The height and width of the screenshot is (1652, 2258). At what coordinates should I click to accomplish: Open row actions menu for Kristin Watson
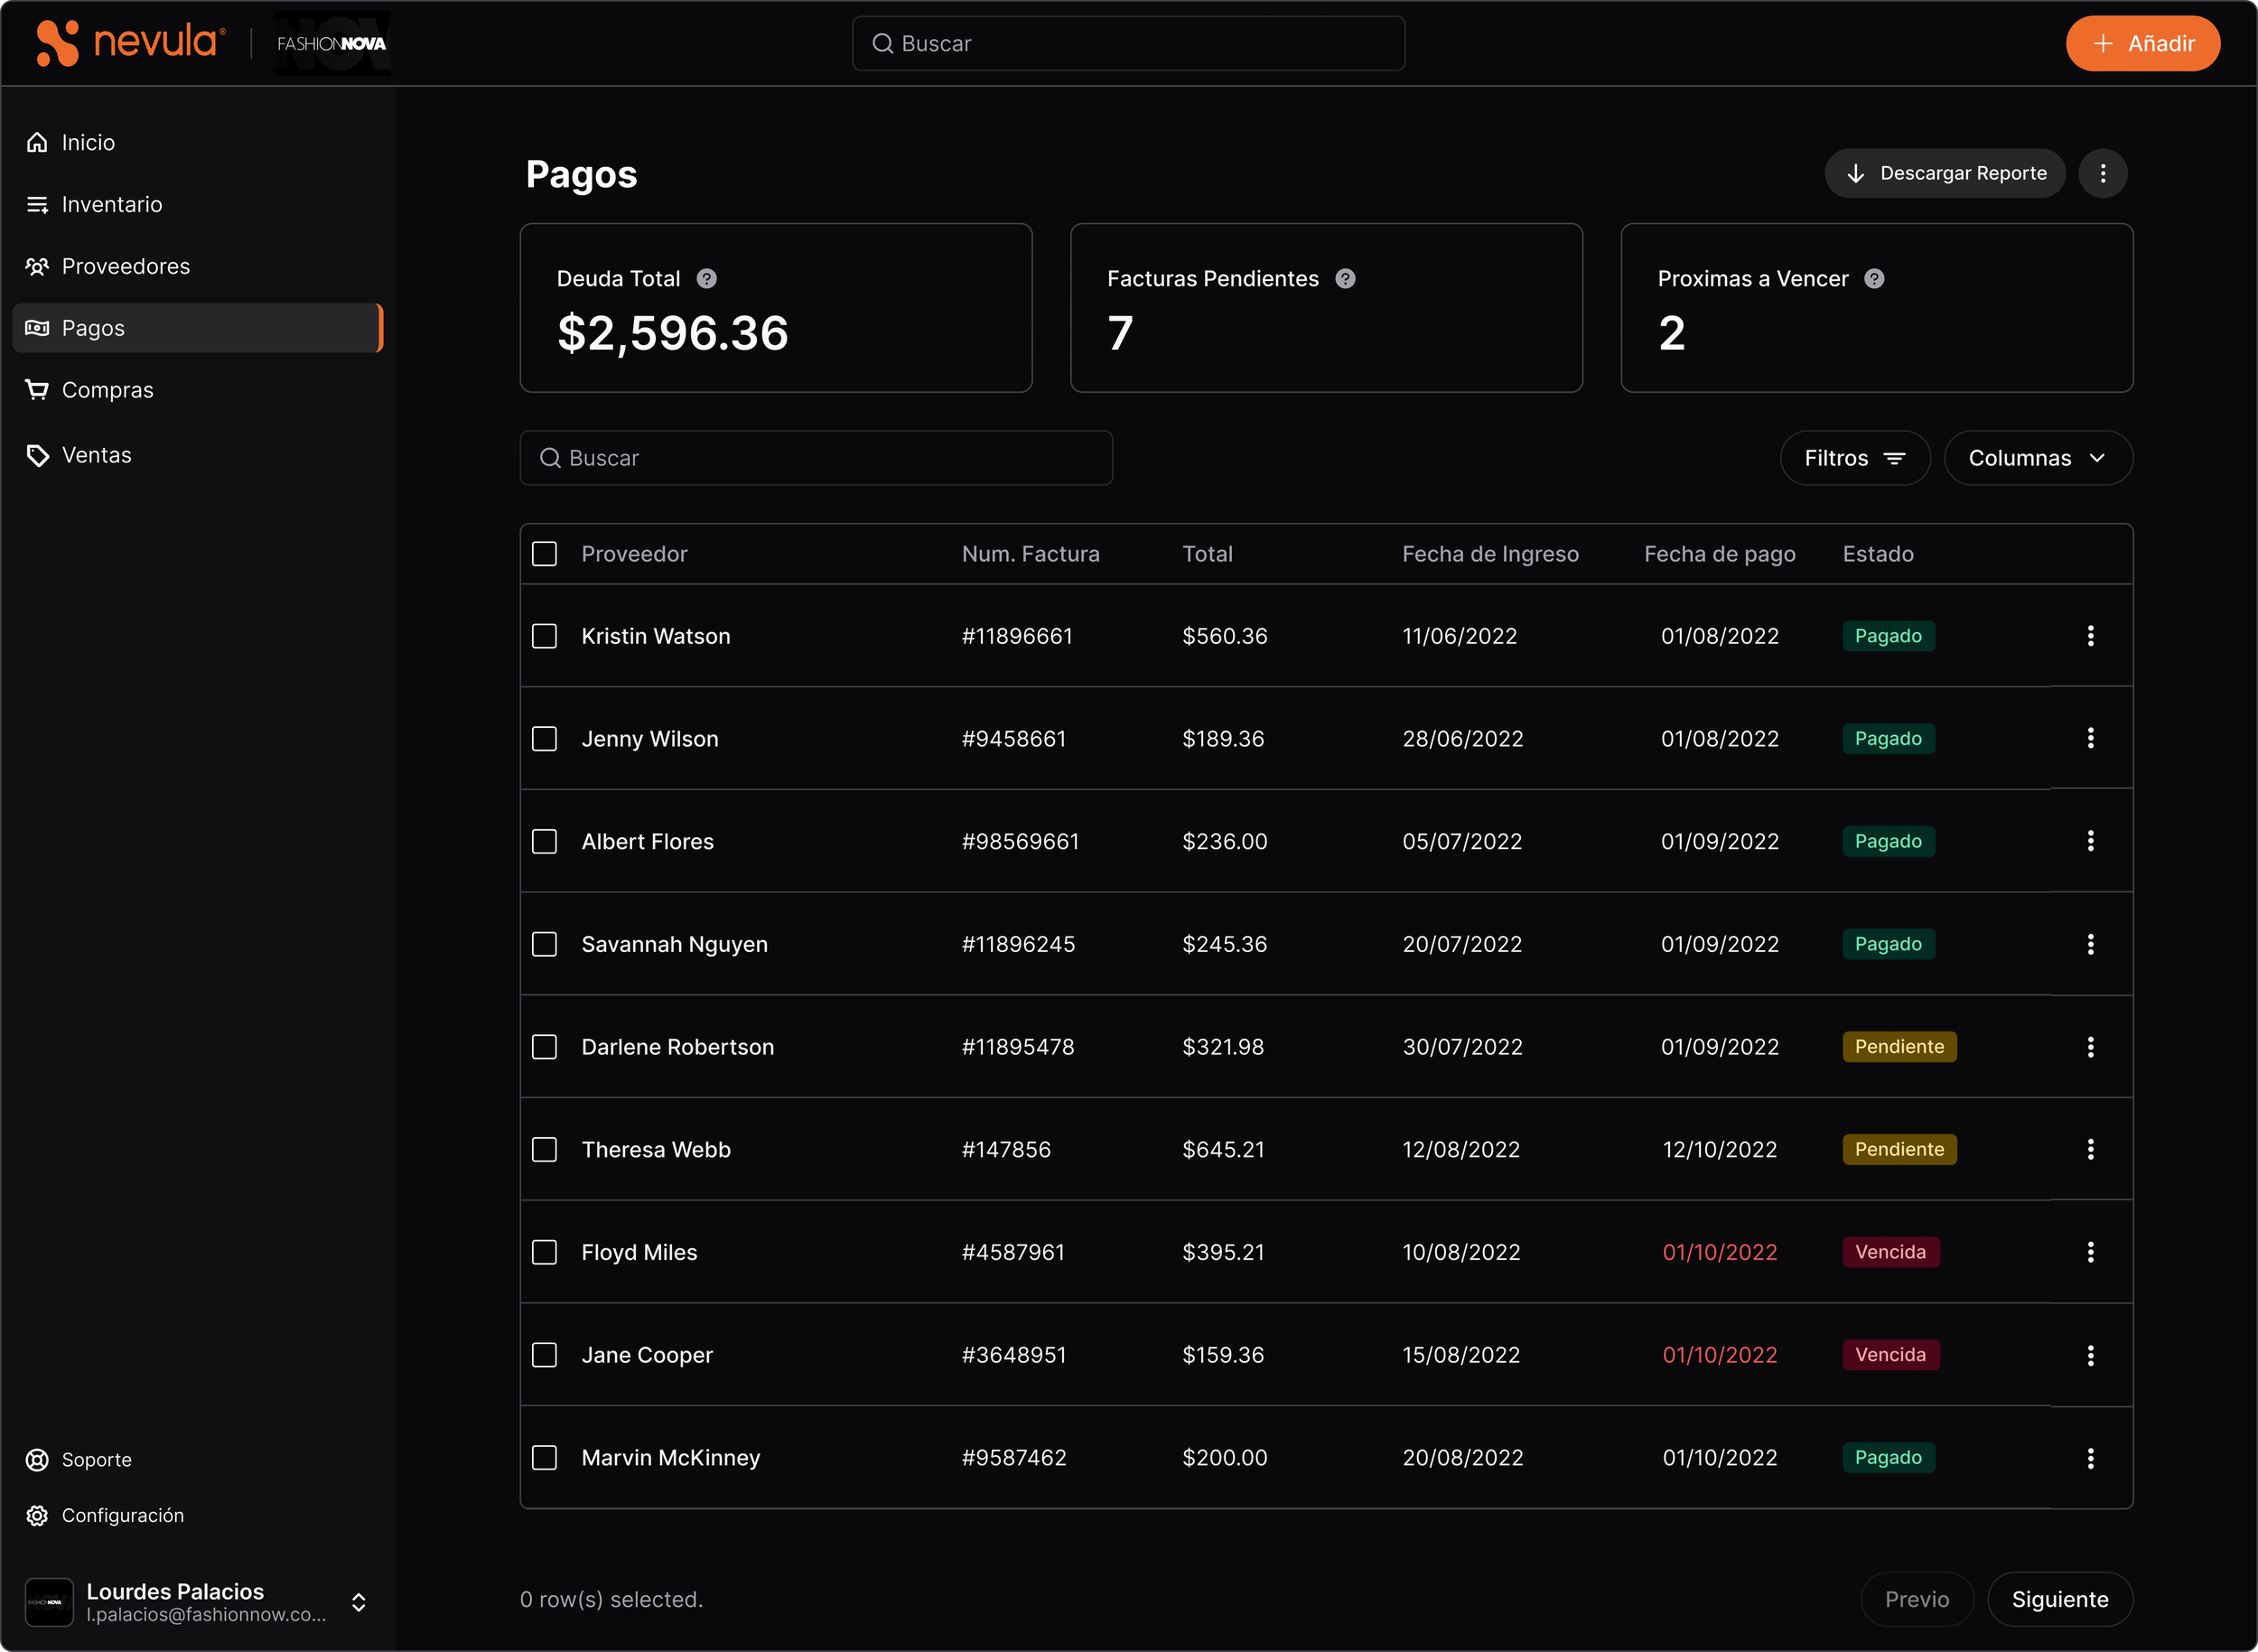[x=2091, y=636]
